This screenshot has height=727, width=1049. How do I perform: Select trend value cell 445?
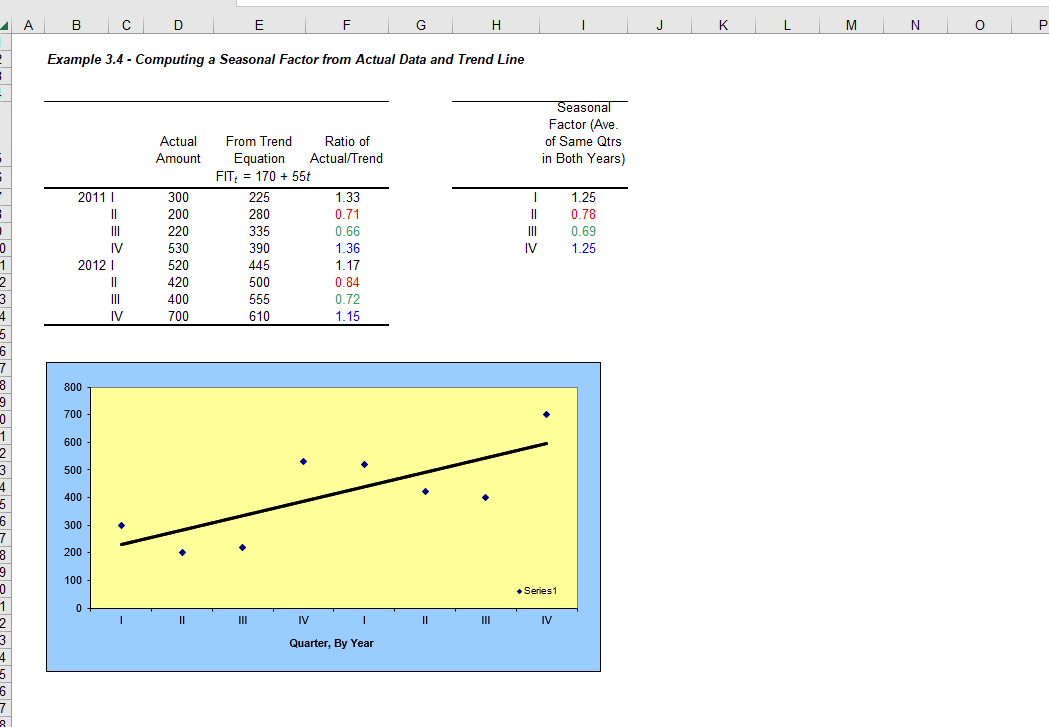[260, 266]
